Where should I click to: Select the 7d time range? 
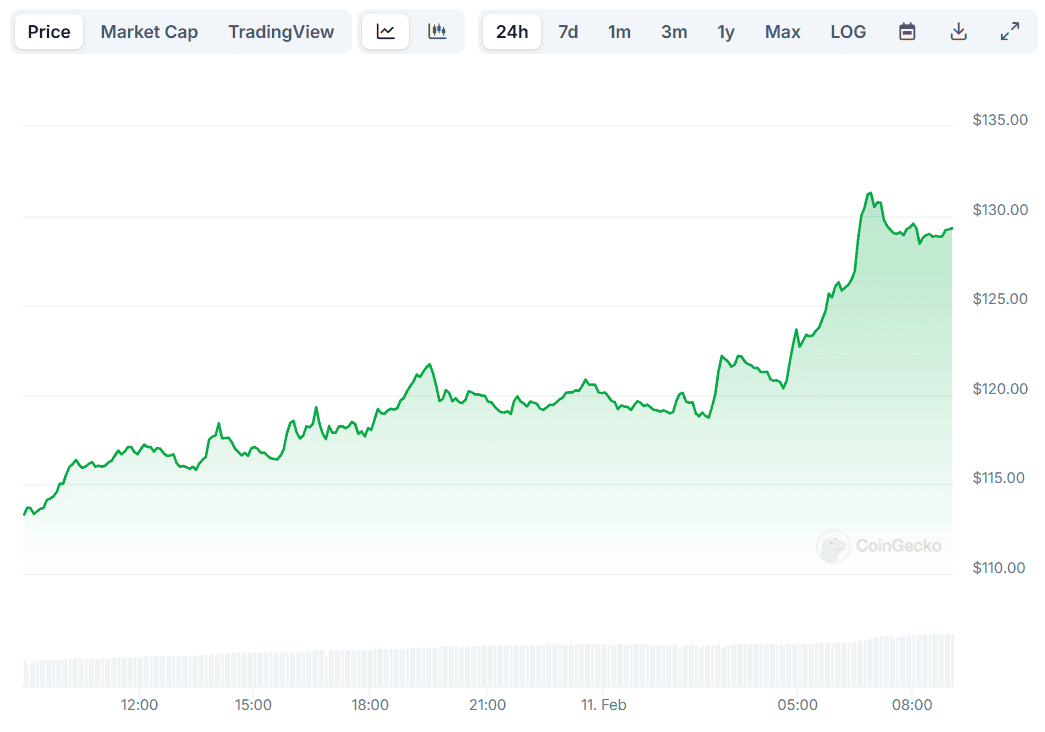click(568, 32)
